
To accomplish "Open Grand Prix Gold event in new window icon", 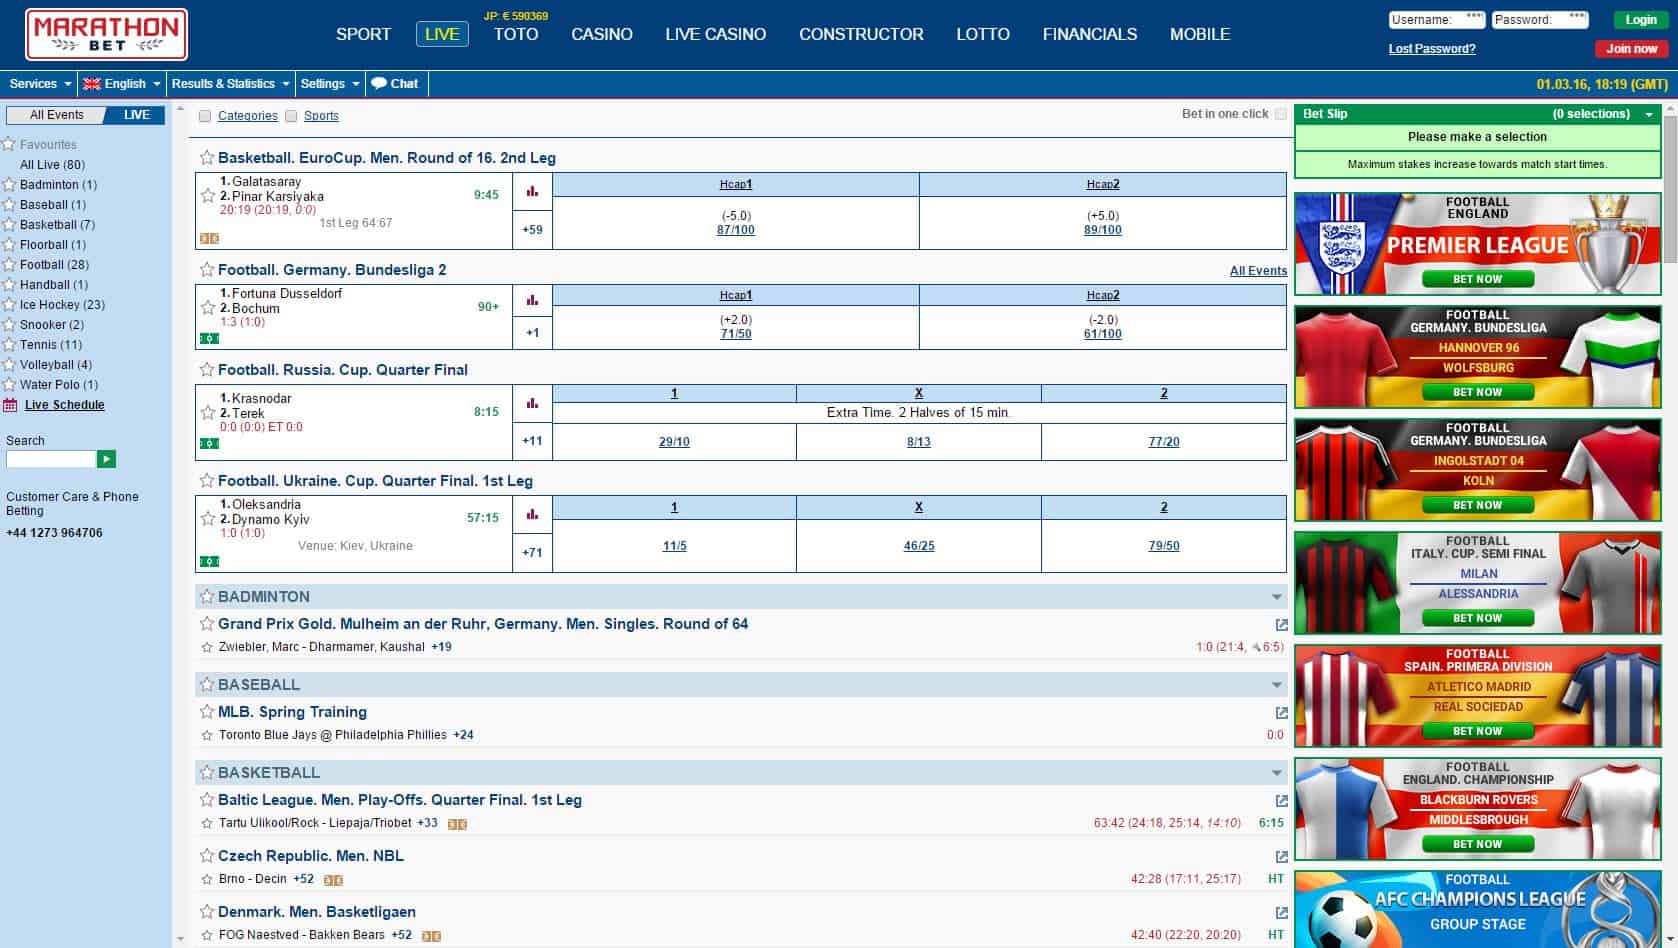I will pos(1281,625).
